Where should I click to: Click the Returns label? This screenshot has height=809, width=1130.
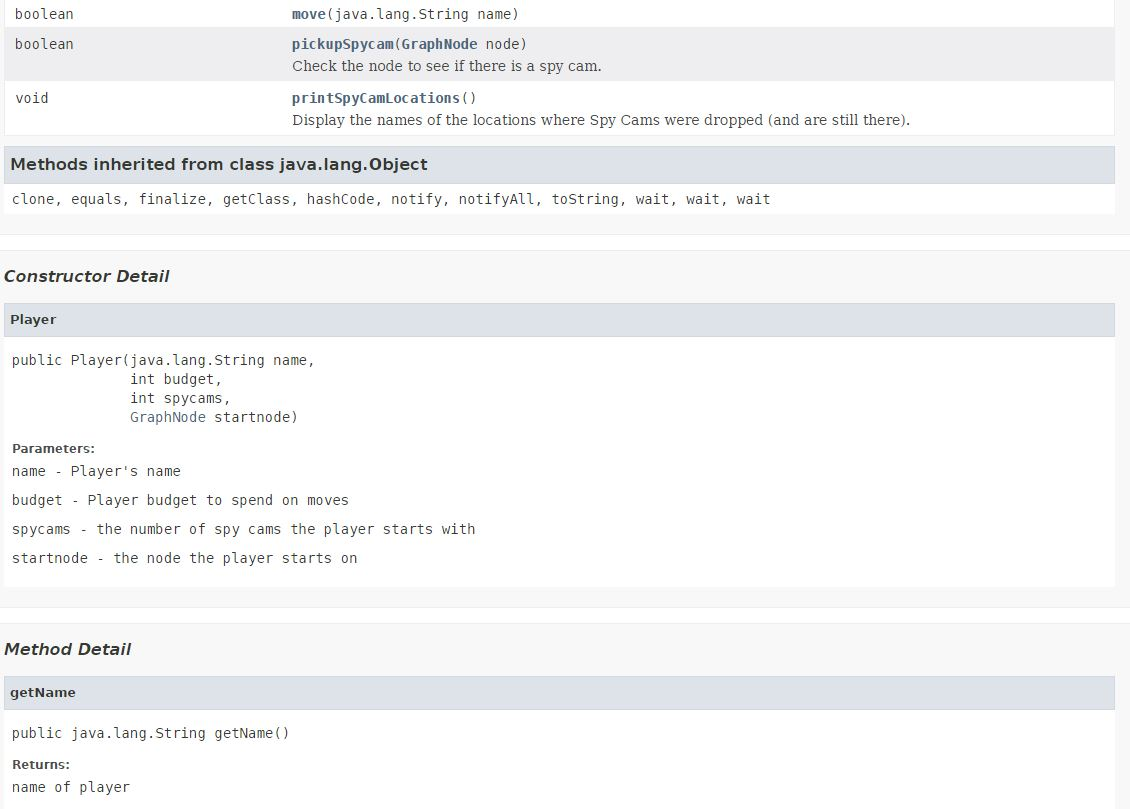[x=41, y=764]
